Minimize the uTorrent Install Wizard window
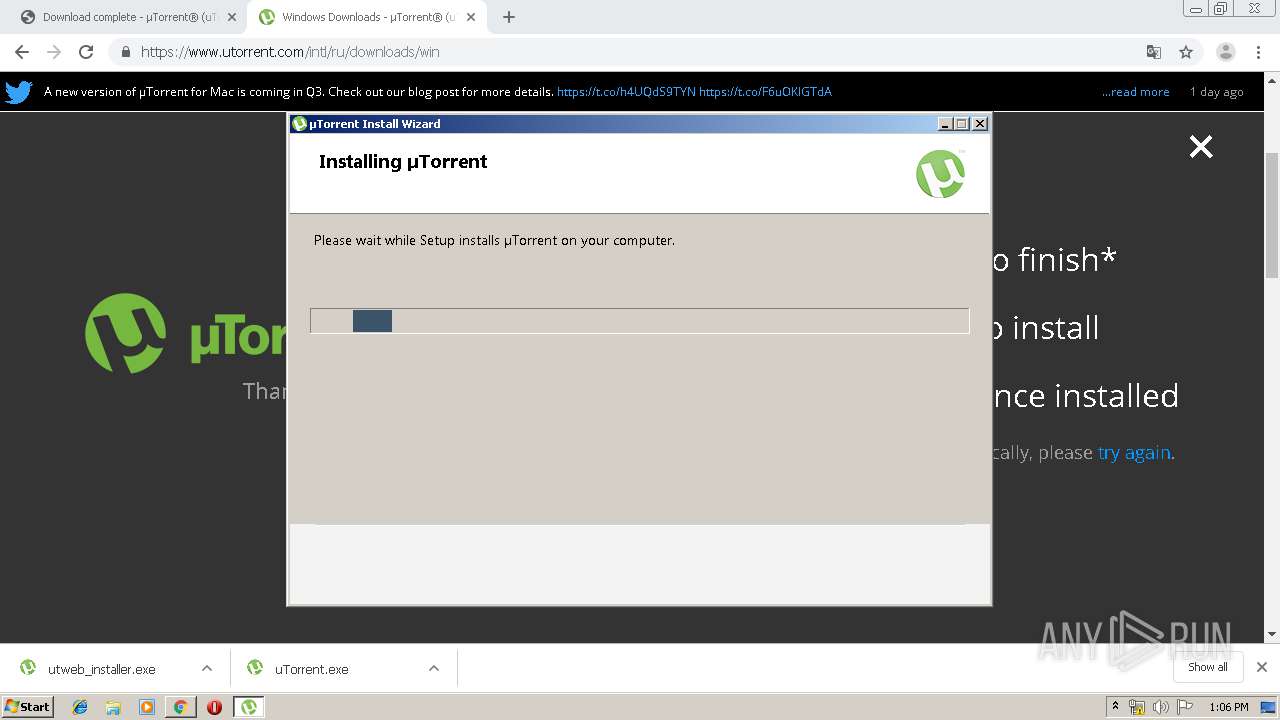The image size is (1280, 720). tap(945, 124)
